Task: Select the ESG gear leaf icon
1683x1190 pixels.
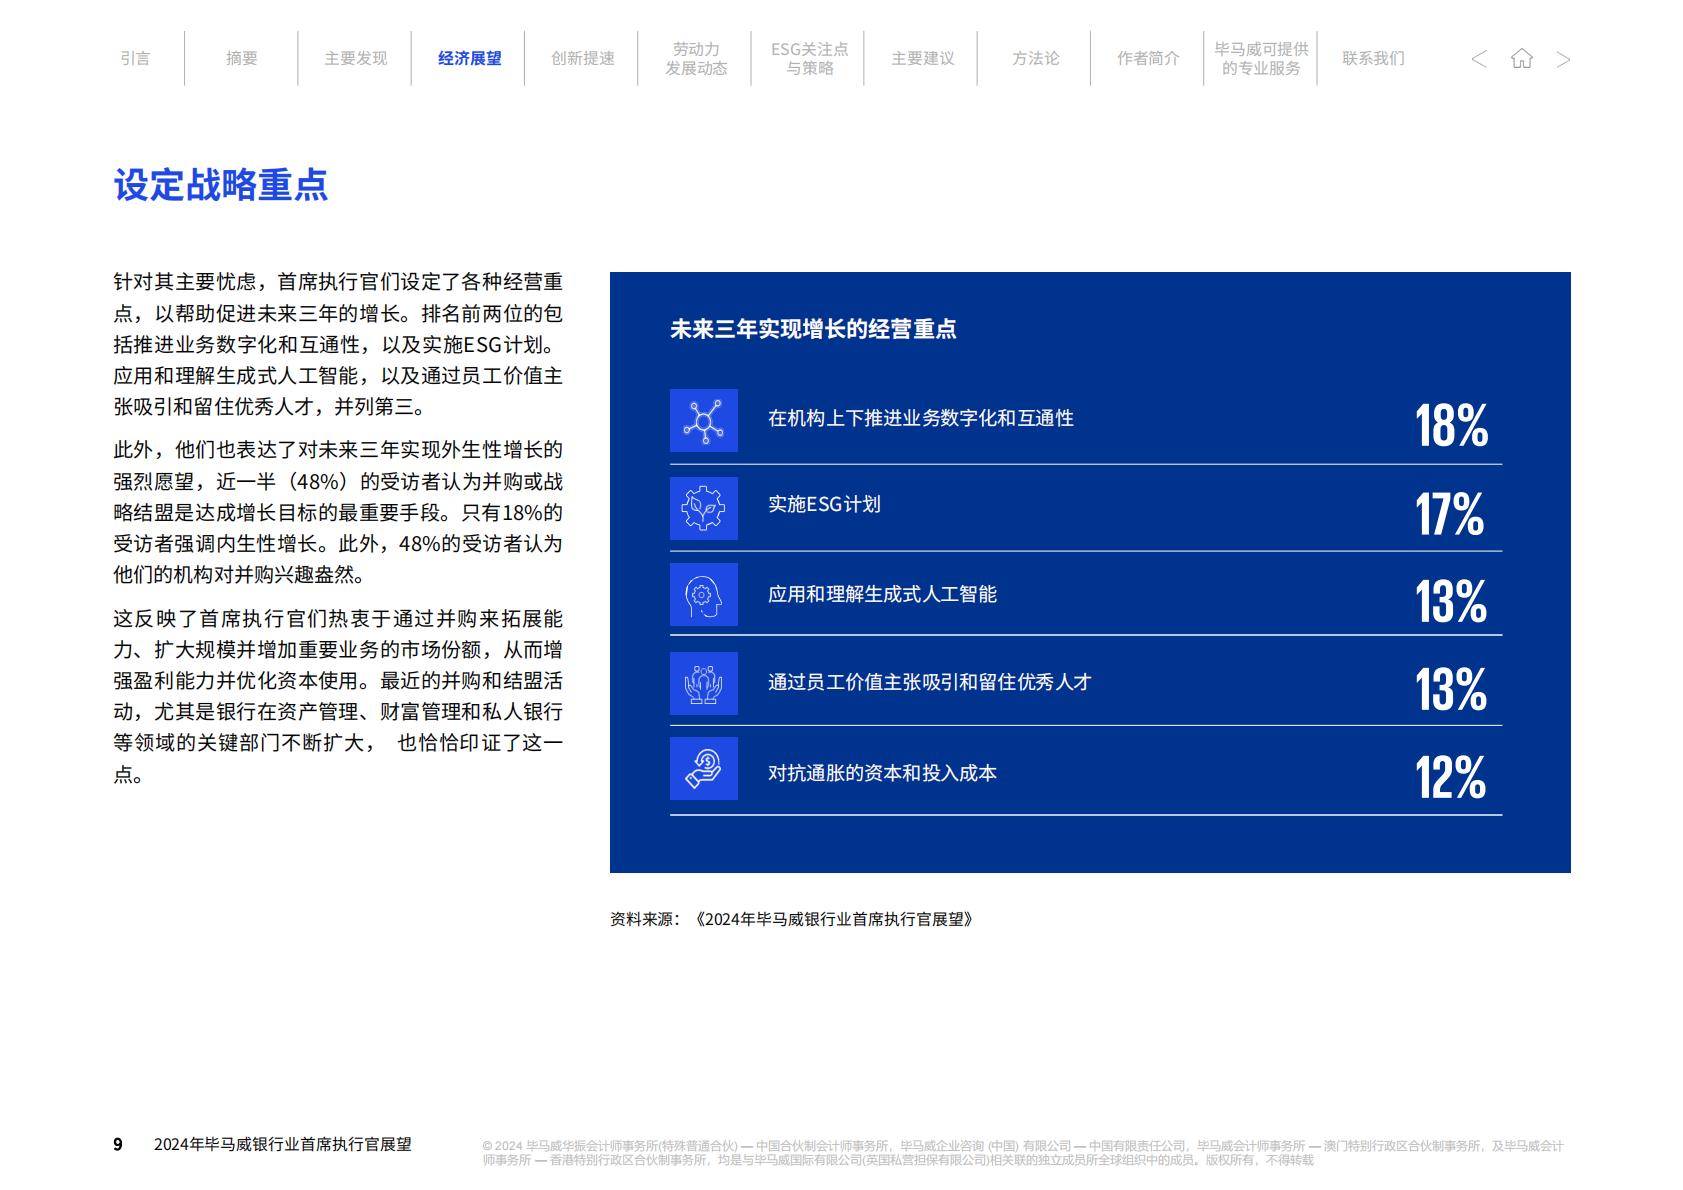Action: 704,508
